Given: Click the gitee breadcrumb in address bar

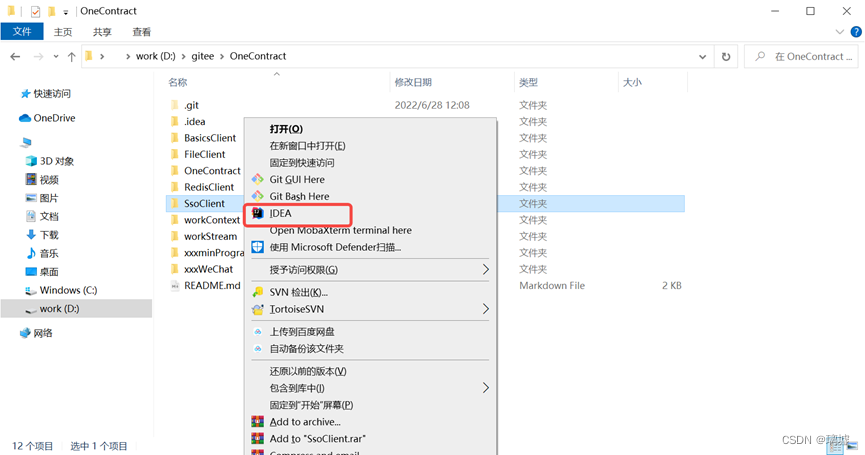Looking at the screenshot, I should [202, 56].
